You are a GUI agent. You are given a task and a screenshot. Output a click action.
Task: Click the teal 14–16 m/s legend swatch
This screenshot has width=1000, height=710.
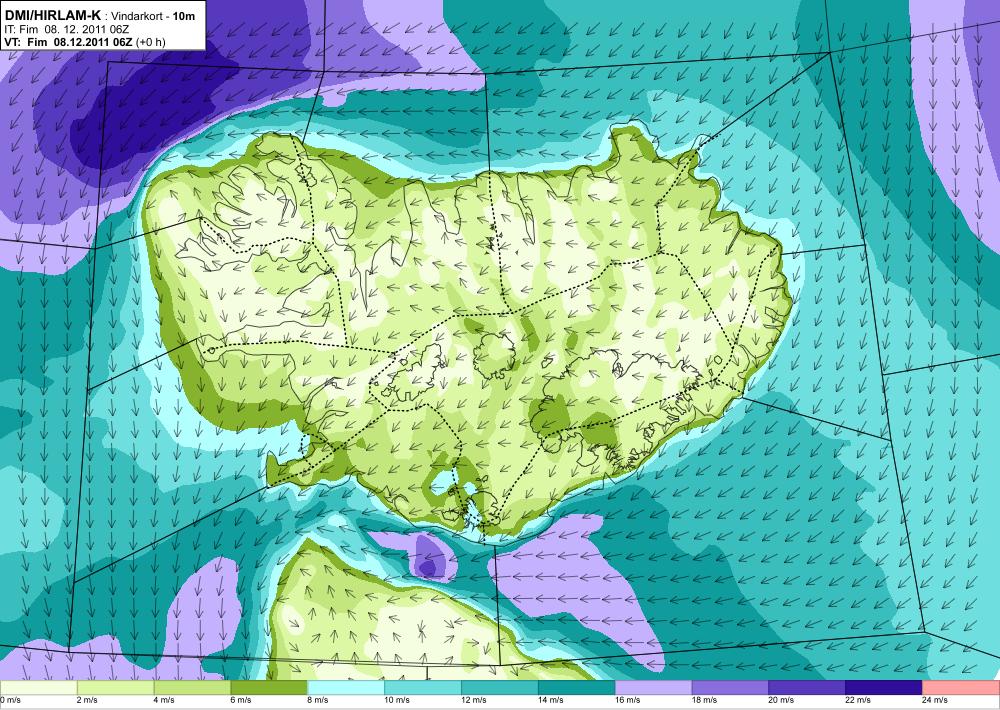[577, 688]
